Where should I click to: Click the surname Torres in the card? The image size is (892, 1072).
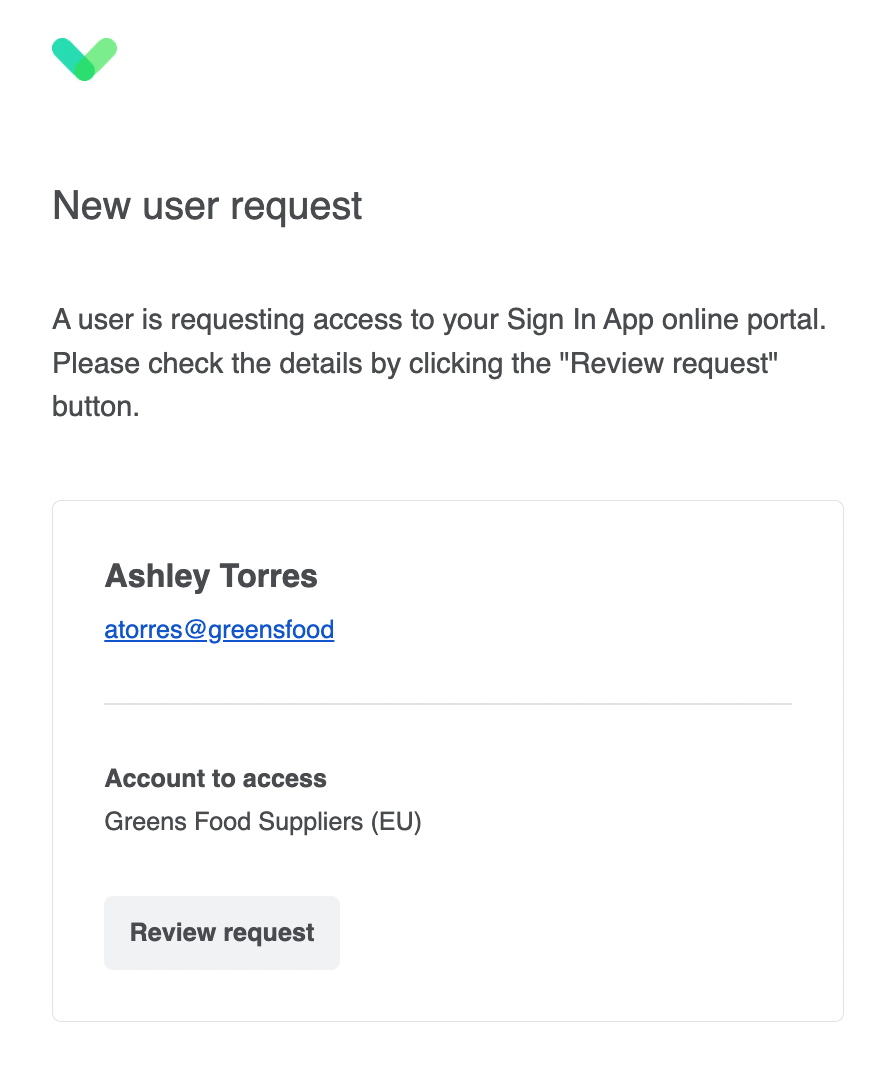269,576
